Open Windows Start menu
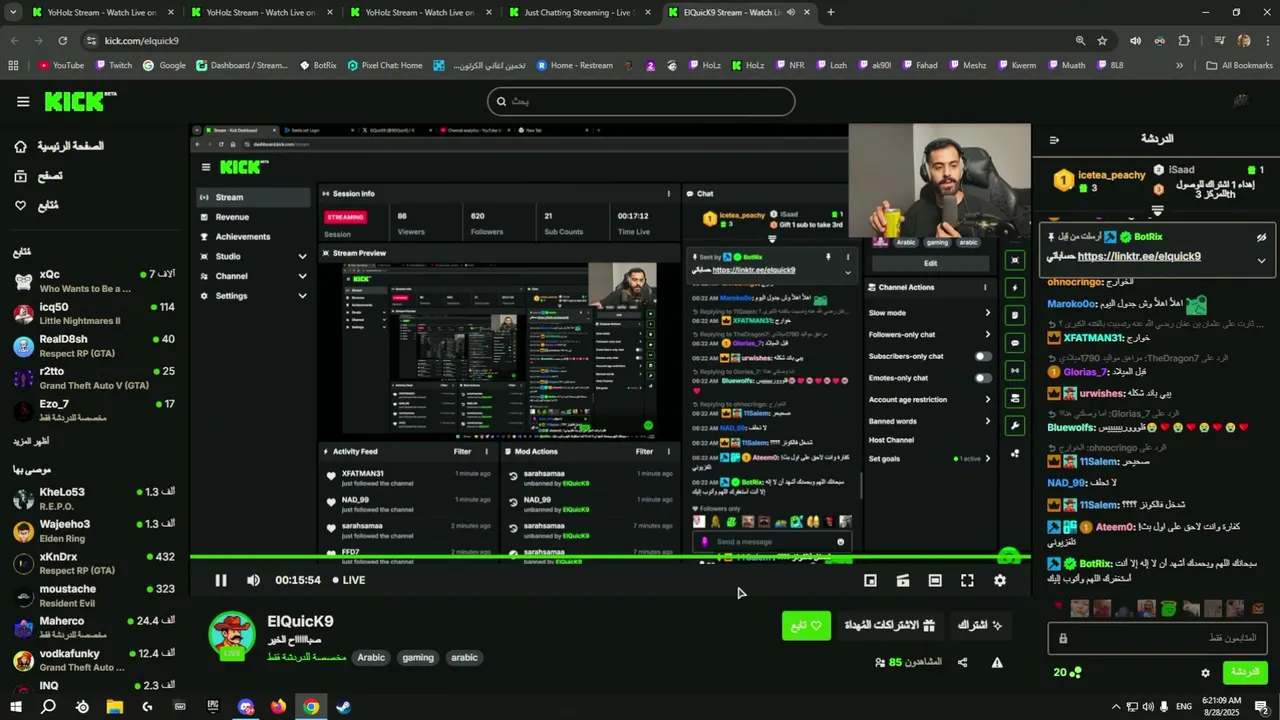Viewport: 1280px width, 720px height. coord(14,707)
